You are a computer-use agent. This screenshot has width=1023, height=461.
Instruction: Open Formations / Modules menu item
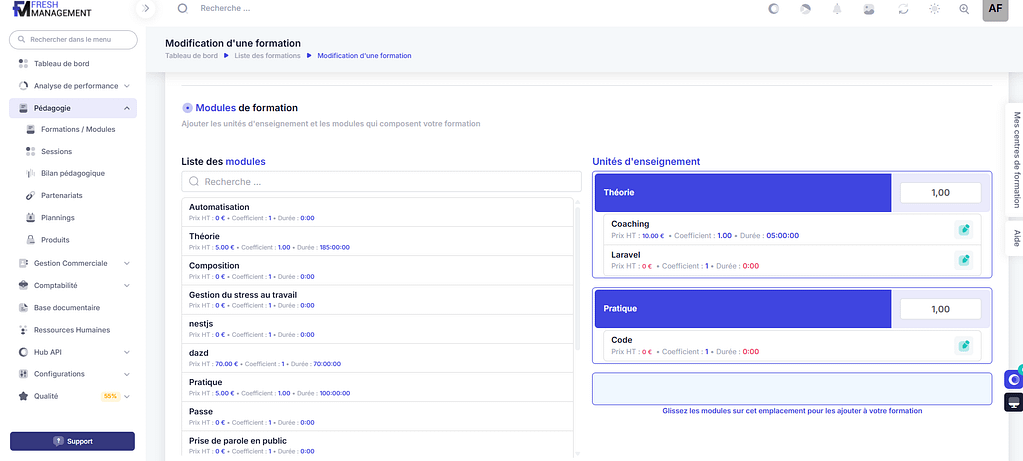coord(77,129)
